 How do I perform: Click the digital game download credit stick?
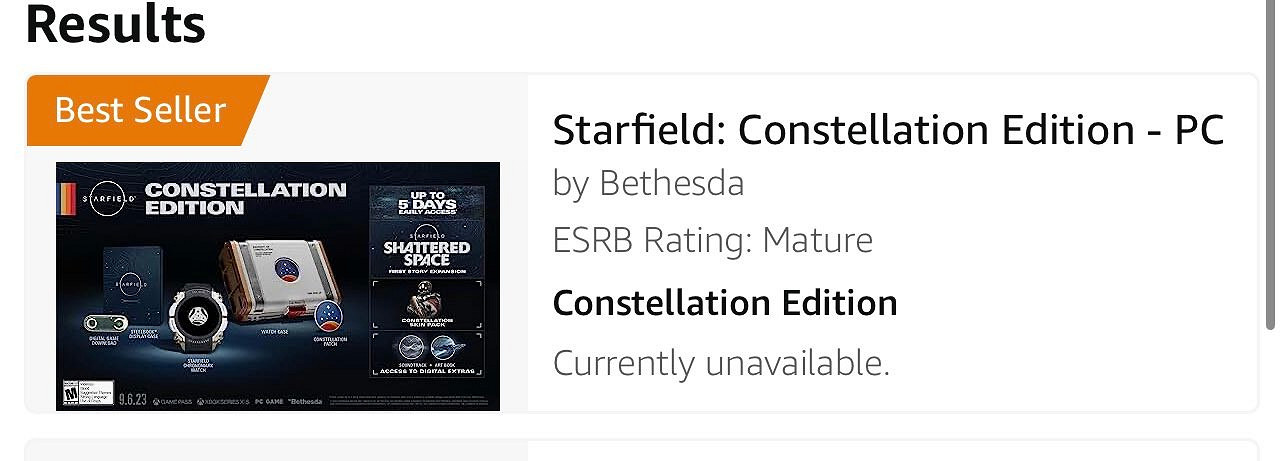pyautogui.click(x=103, y=326)
